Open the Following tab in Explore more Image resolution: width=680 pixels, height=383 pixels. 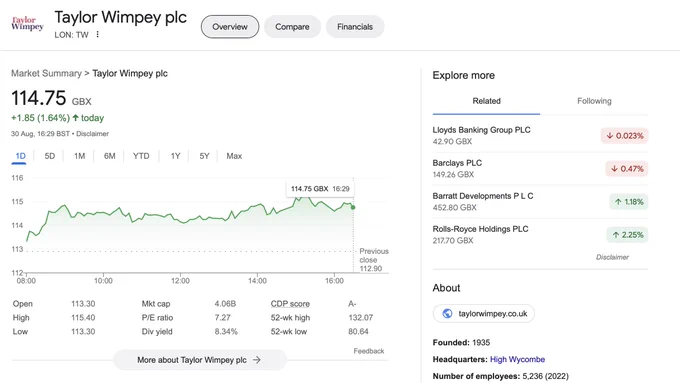pos(594,101)
